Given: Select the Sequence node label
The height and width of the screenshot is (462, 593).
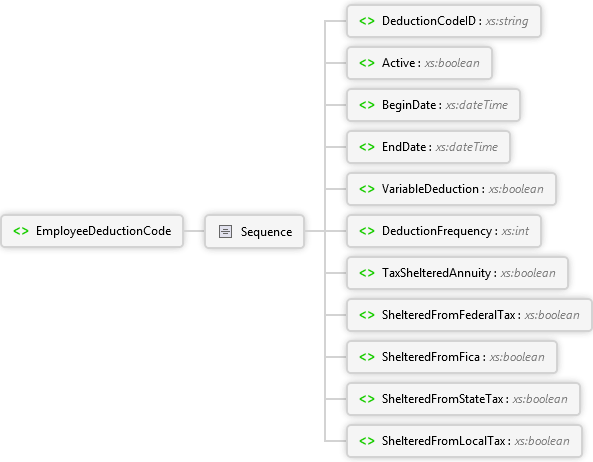Looking at the screenshot, I should [x=266, y=232].
